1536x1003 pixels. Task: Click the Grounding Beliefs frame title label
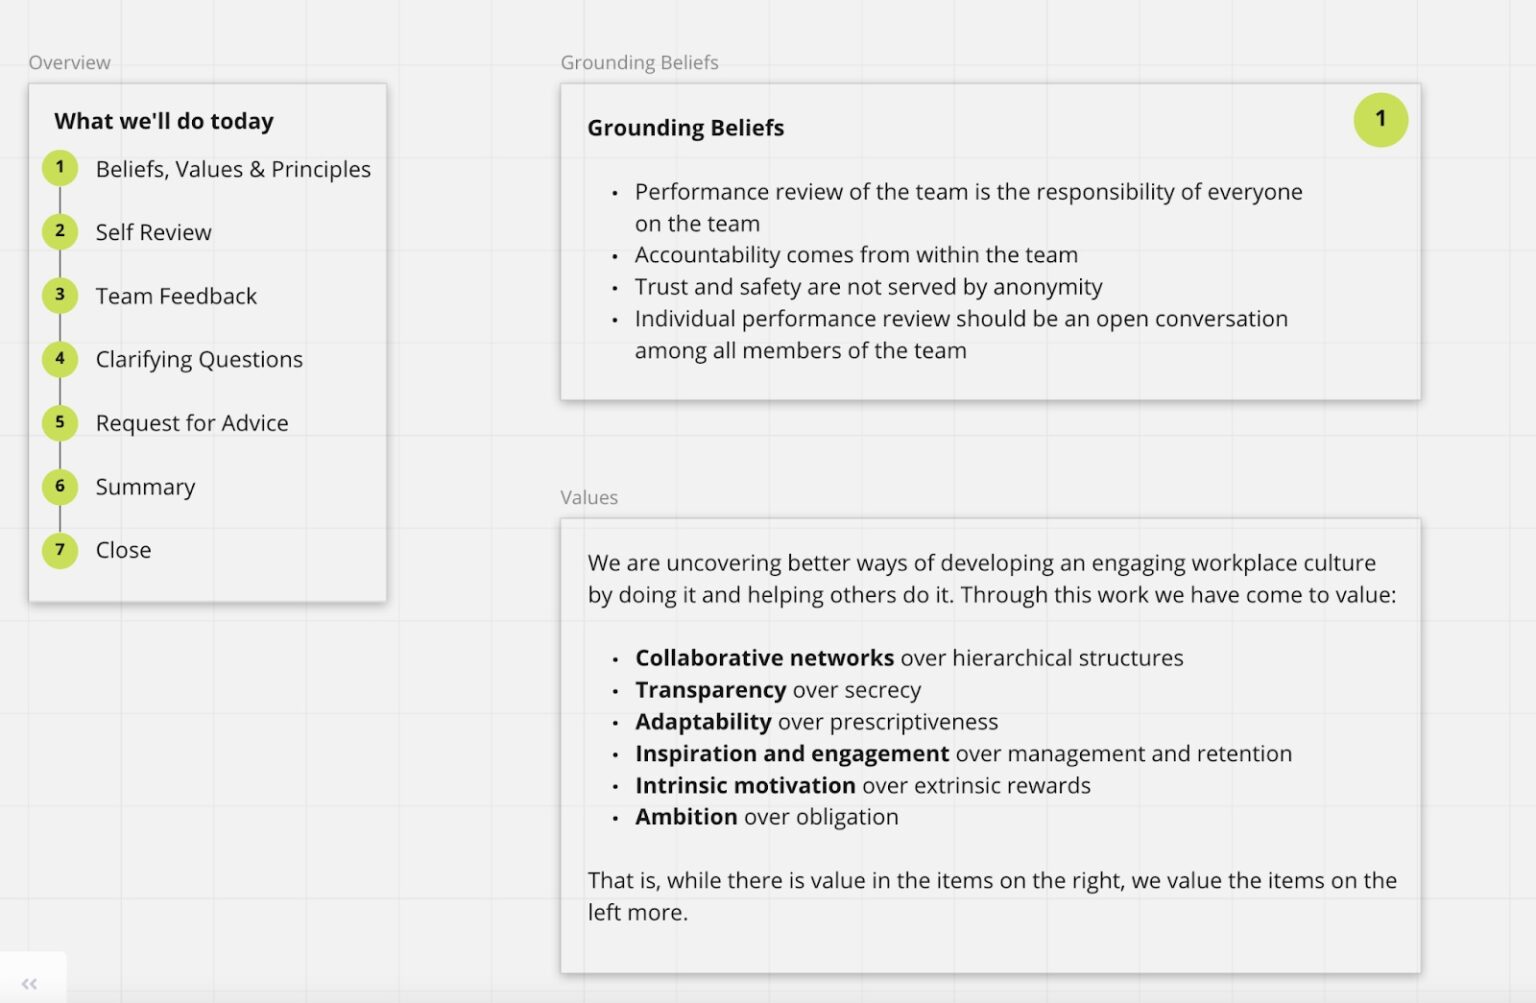(639, 62)
